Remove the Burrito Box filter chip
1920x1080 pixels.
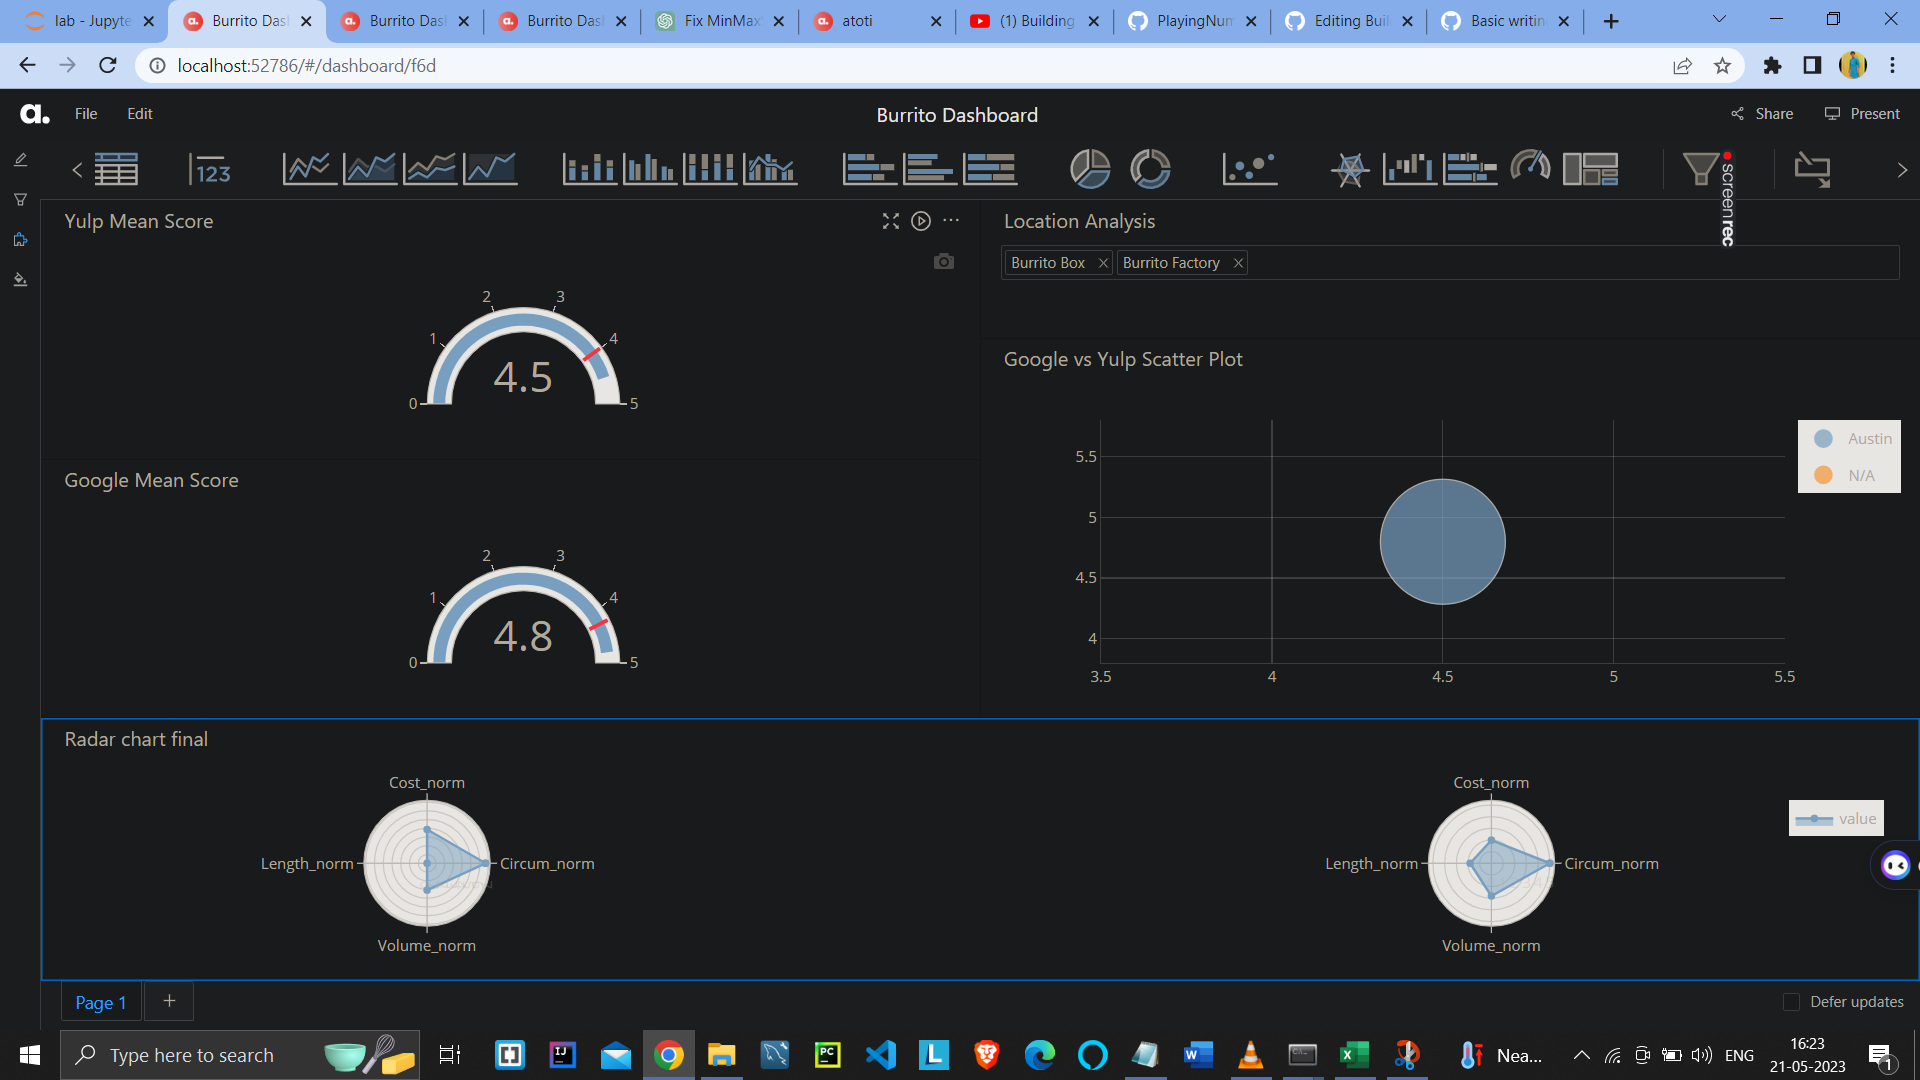tap(1103, 262)
